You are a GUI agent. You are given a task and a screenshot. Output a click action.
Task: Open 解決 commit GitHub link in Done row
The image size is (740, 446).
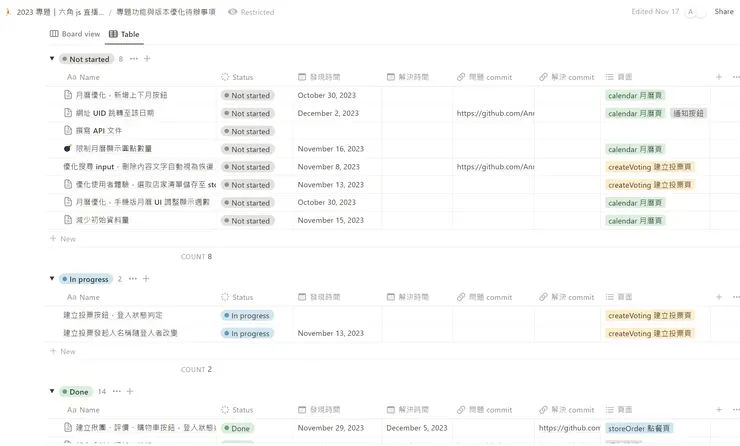click(569, 428)
